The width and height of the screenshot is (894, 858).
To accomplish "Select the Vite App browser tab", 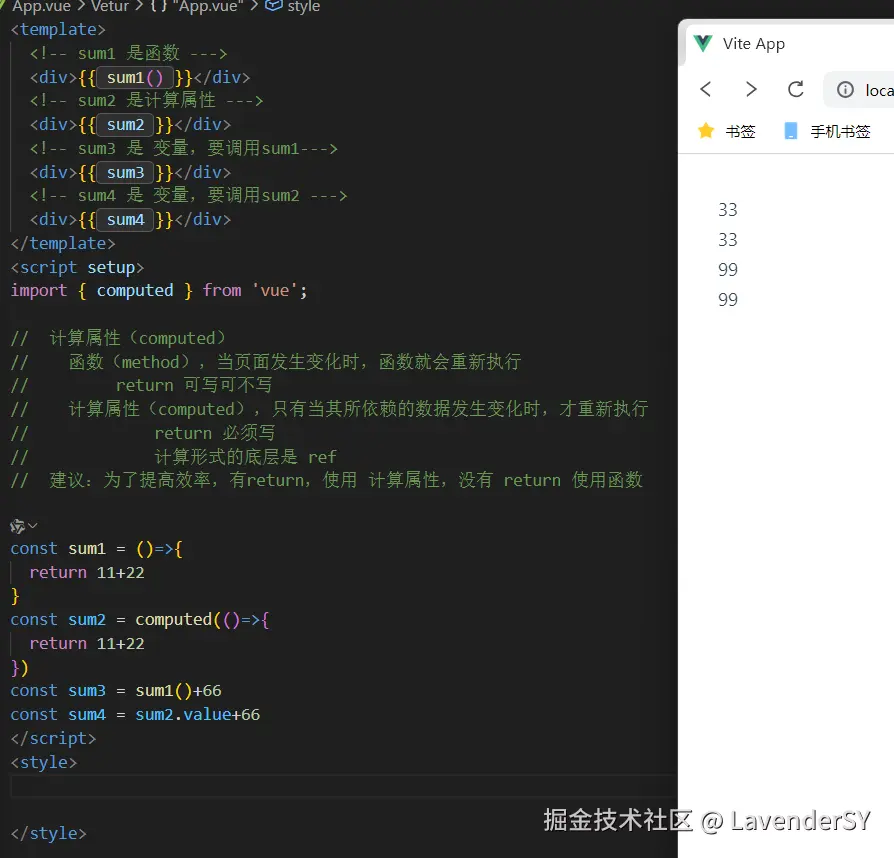I will click(753, 44).
